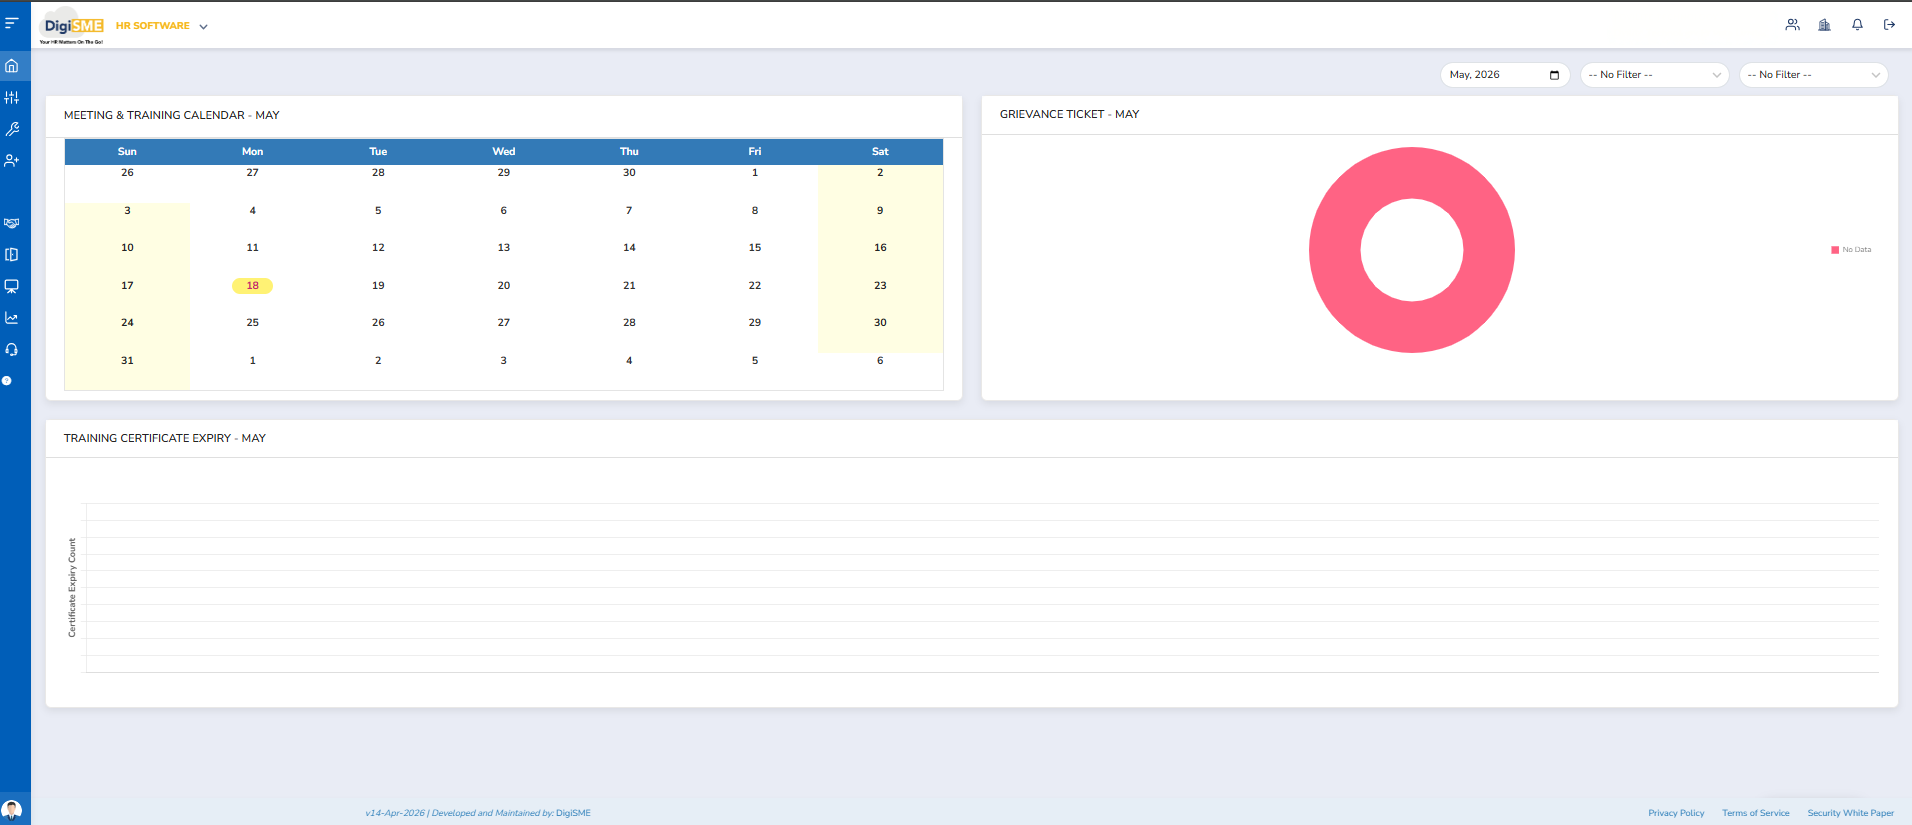
Task: Click the logout arrow icon
Action: point(1889,25)
